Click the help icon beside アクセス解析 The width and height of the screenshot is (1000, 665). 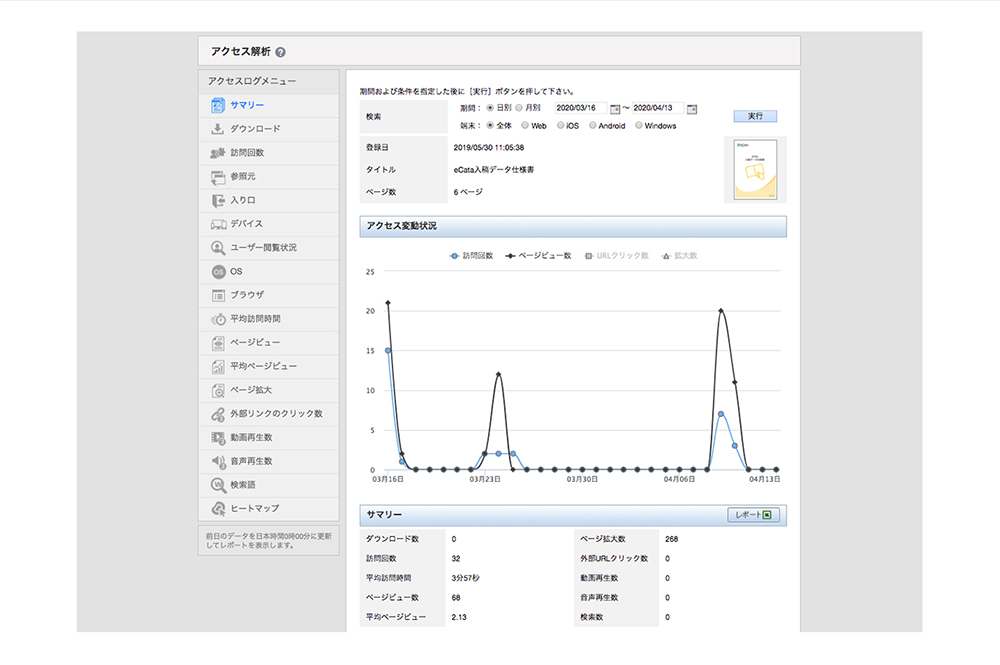(x=280, y=52)
